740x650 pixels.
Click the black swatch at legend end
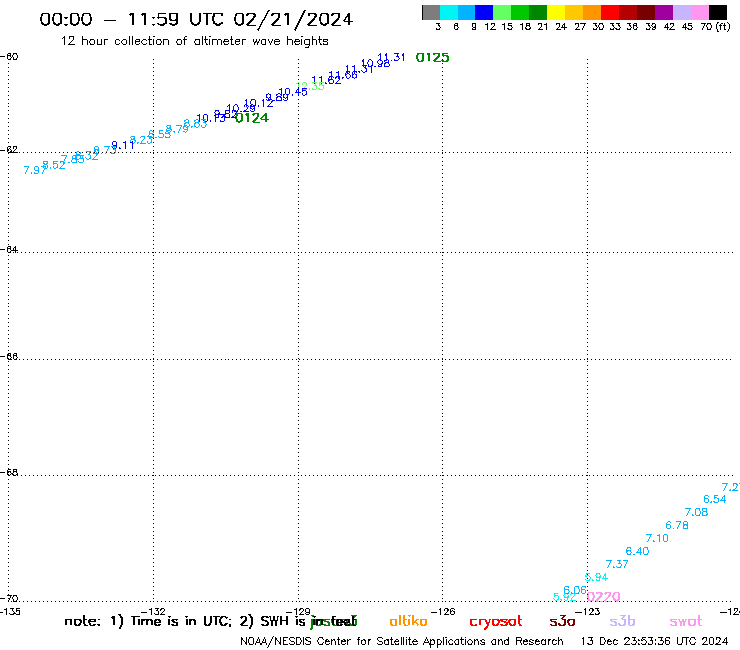pyautogui.click(x=718, y=12)
